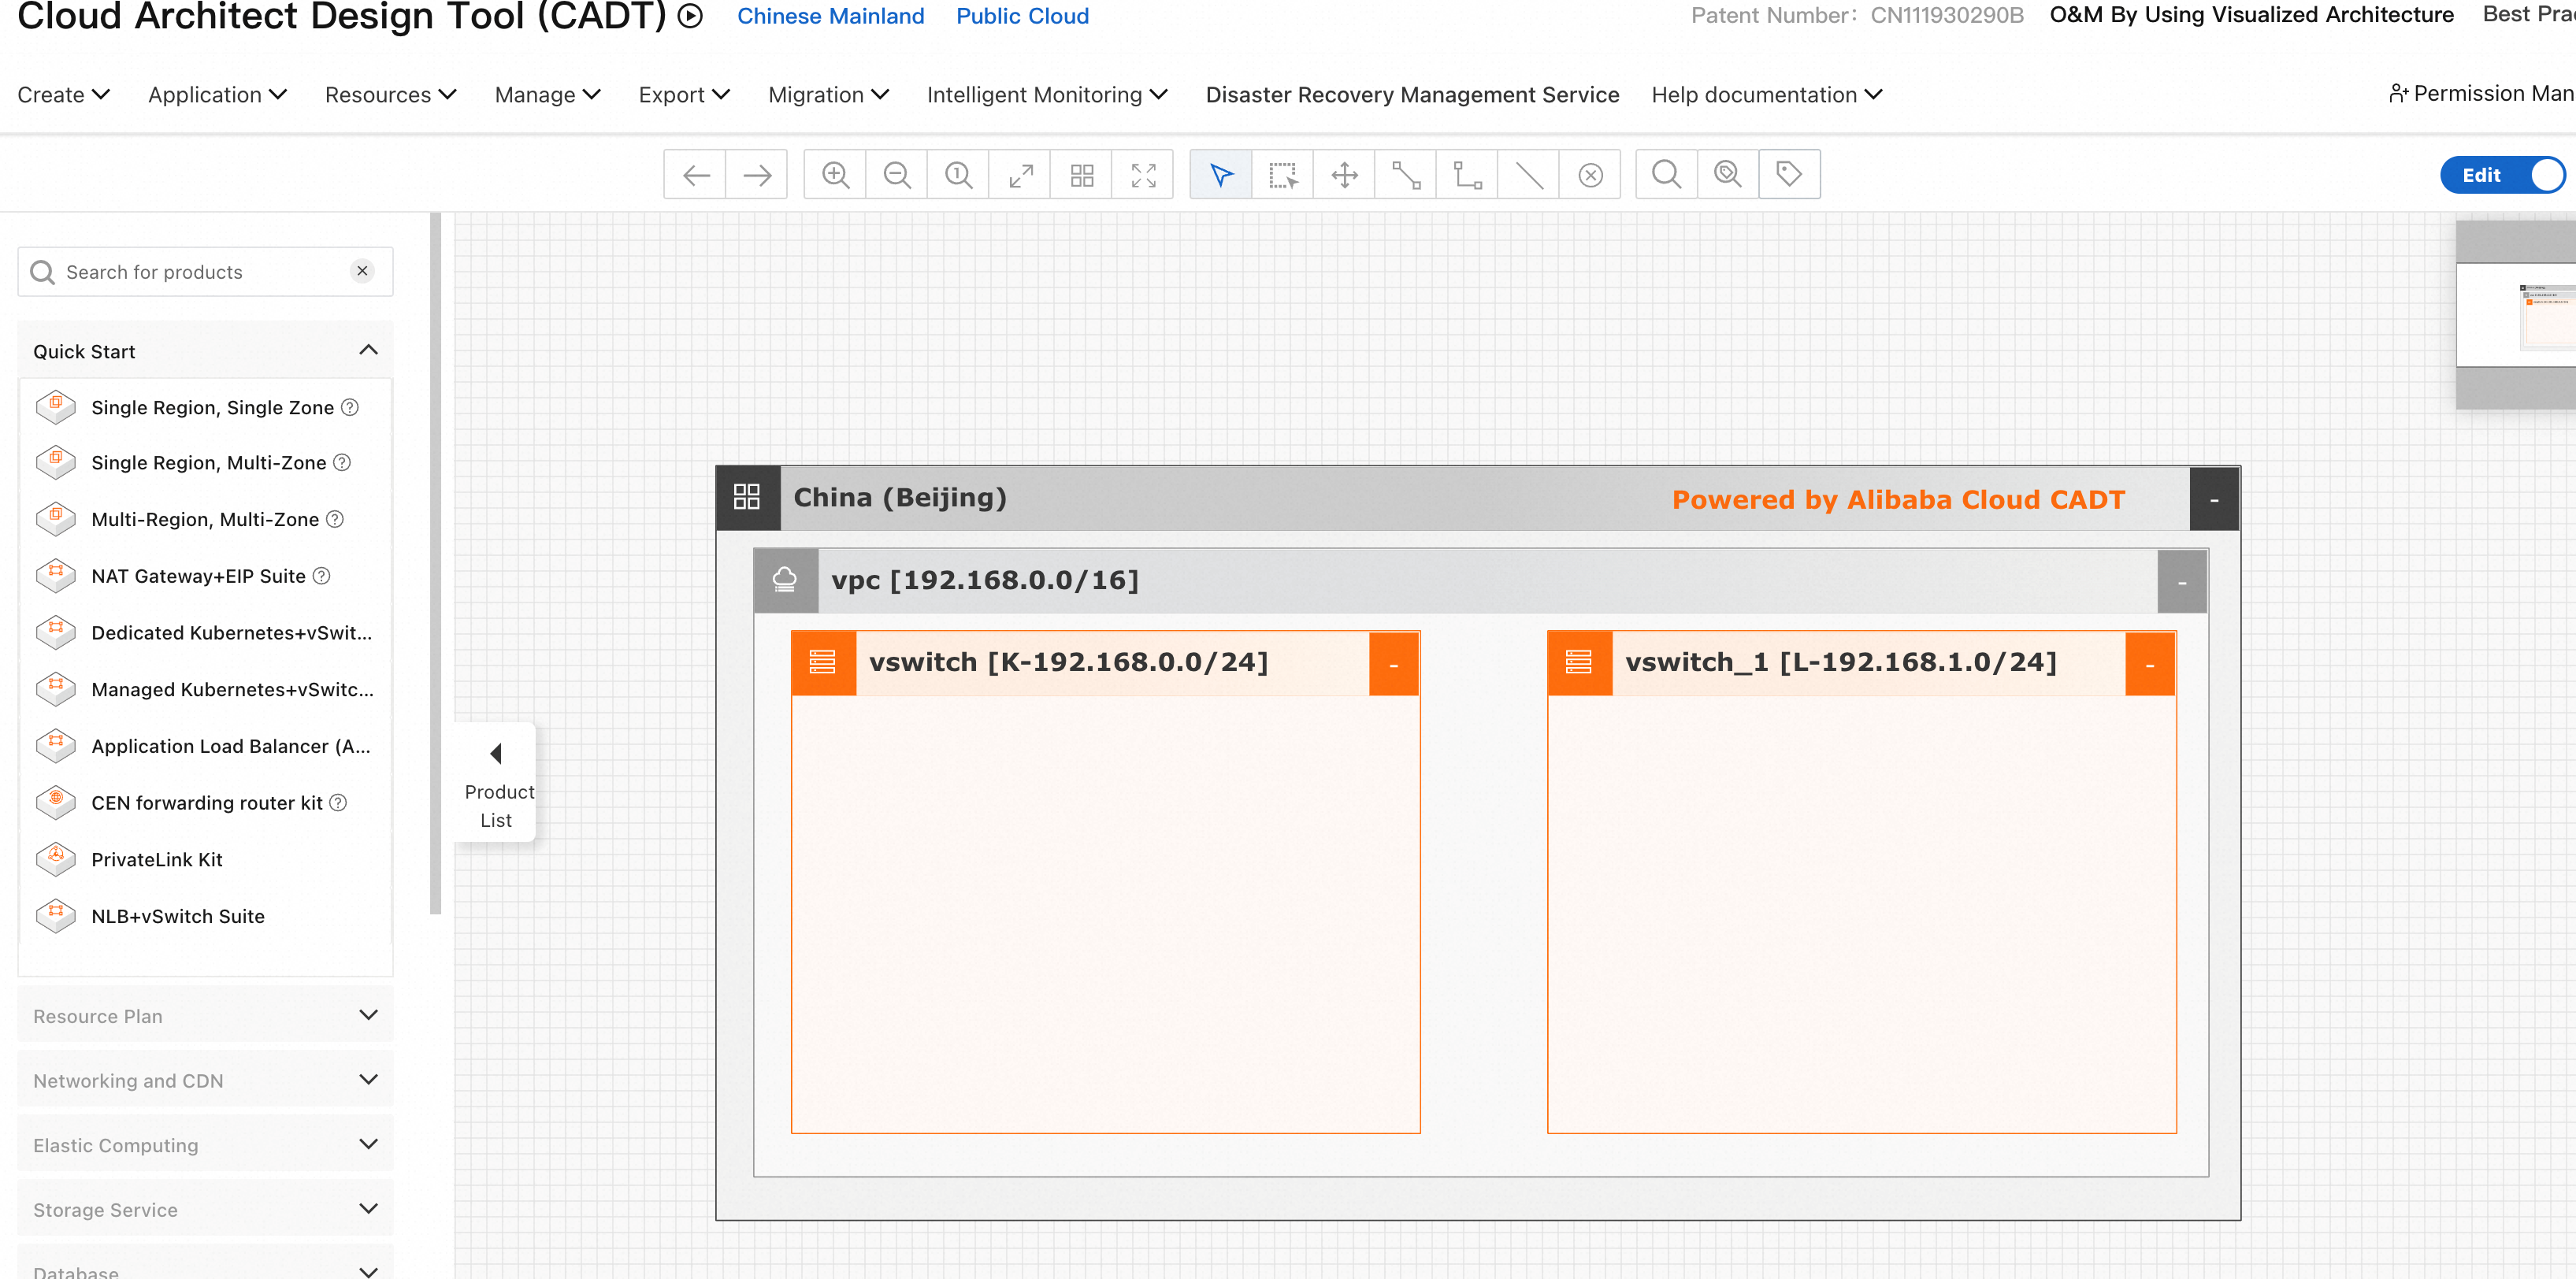Click the canvas minimap thumbnail
2576x1279 pixels.
(2516, 315)
